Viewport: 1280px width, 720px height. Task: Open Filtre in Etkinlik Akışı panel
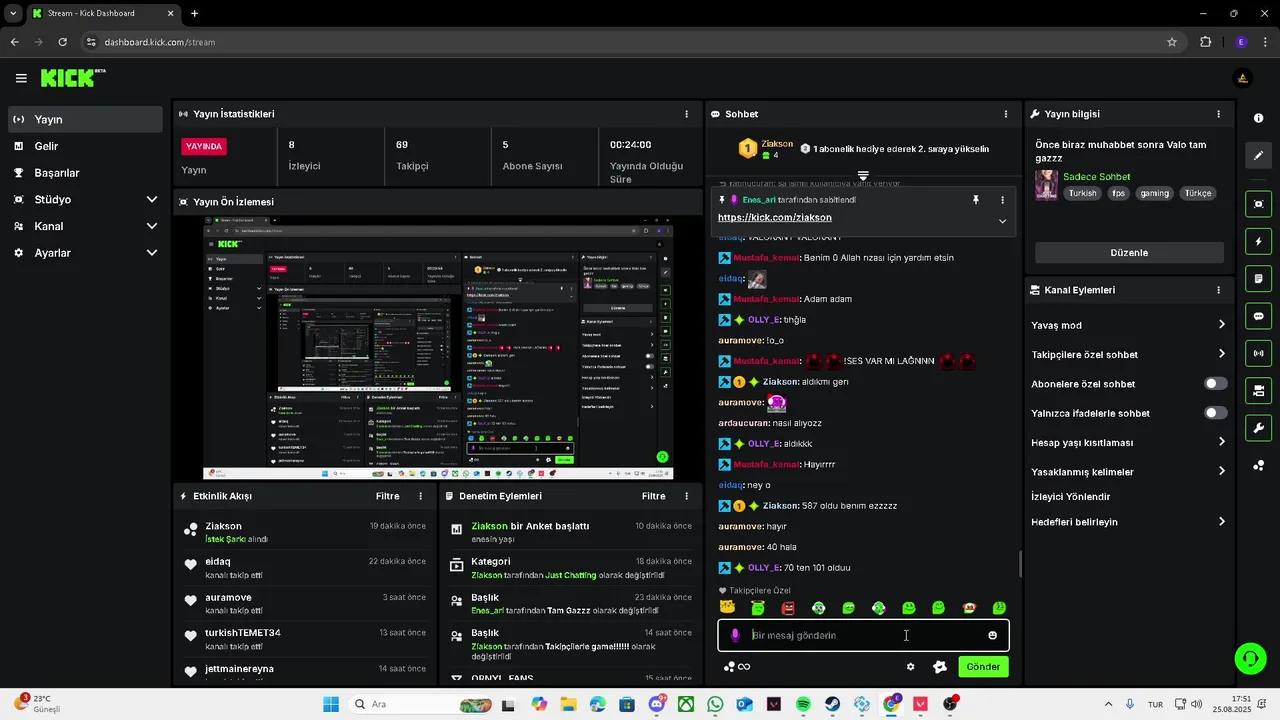(387, 496)
